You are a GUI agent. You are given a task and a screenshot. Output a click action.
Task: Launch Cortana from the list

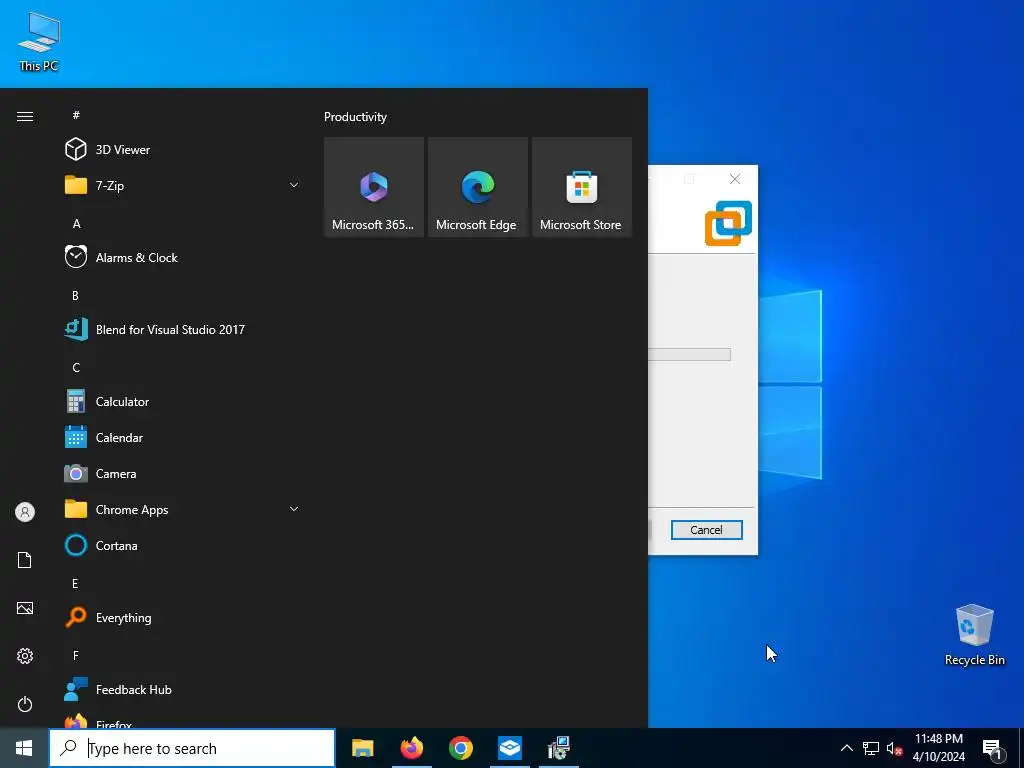click(183, 545)
